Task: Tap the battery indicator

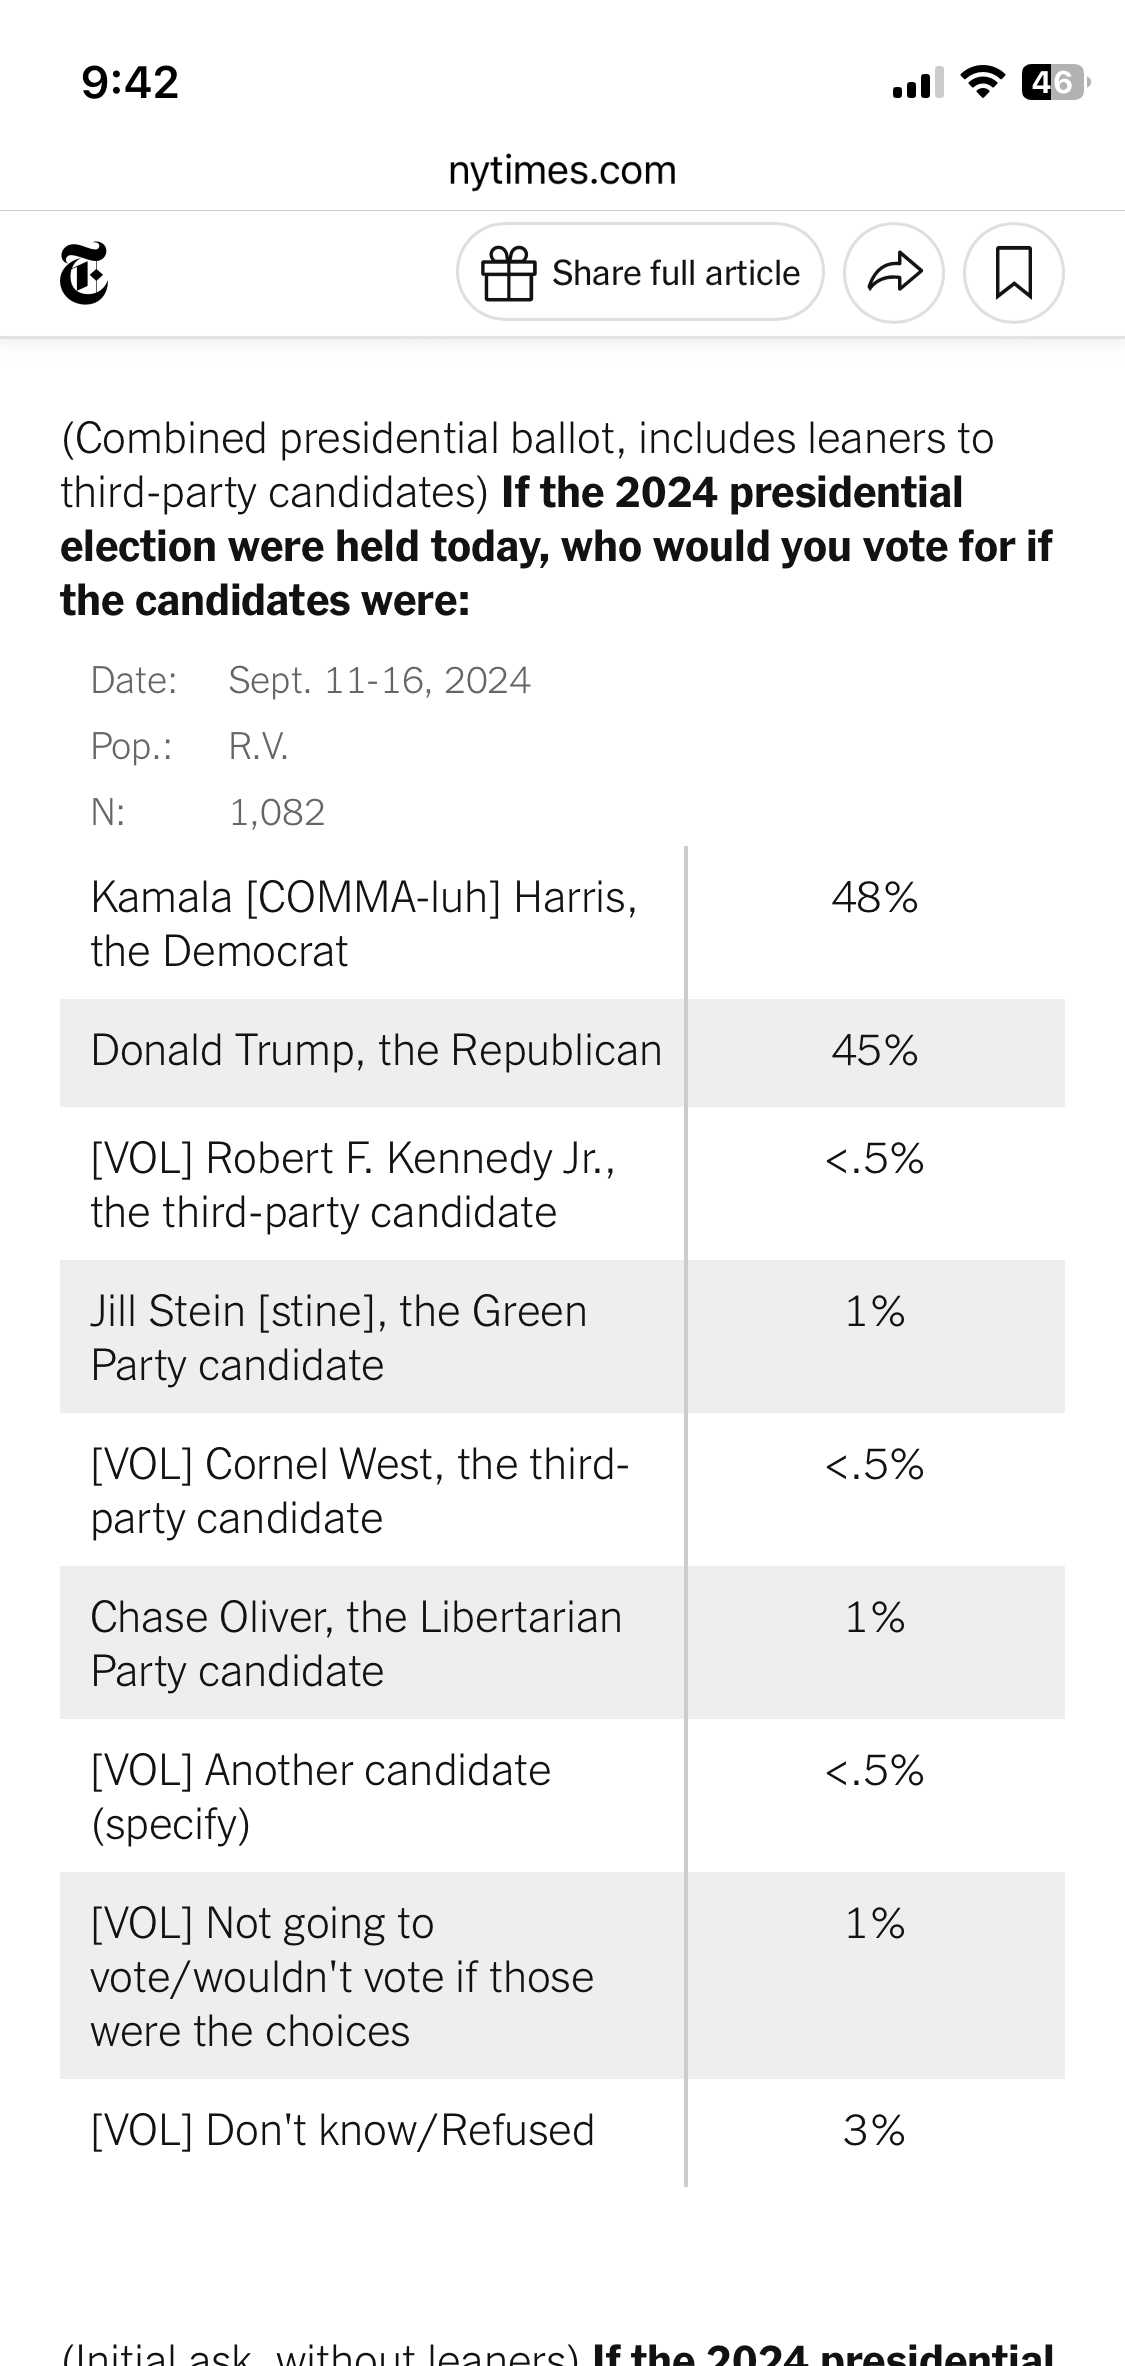Action: [1054, 82]
